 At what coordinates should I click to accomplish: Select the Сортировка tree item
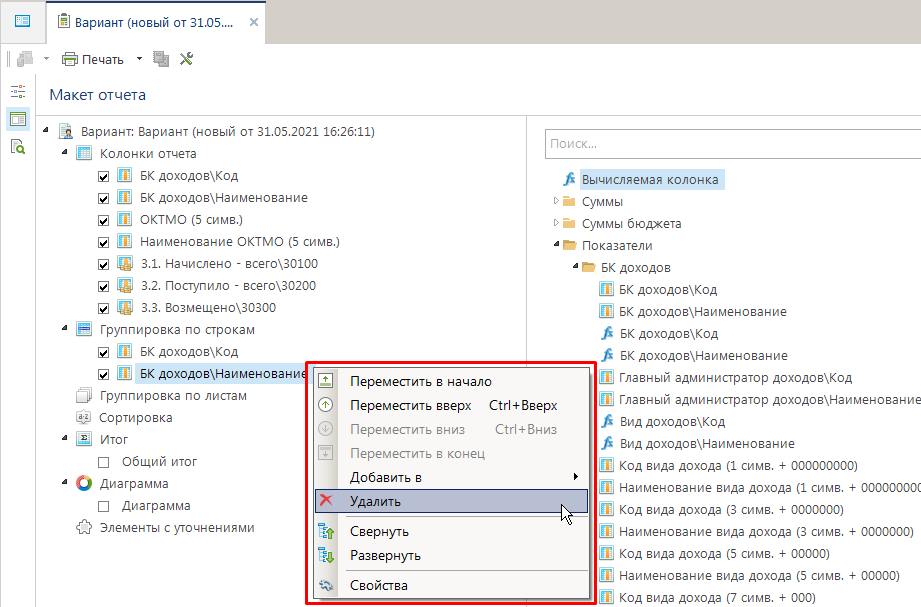136,418
